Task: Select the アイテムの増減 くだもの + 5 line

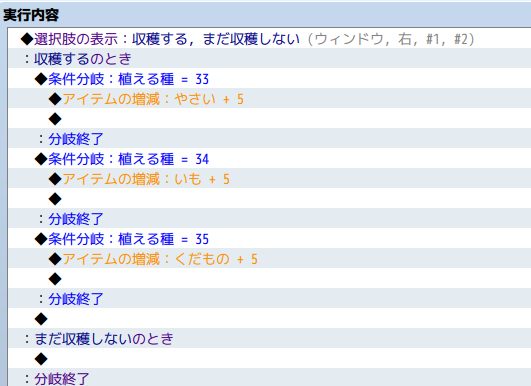Action: (x=270, y=258)
